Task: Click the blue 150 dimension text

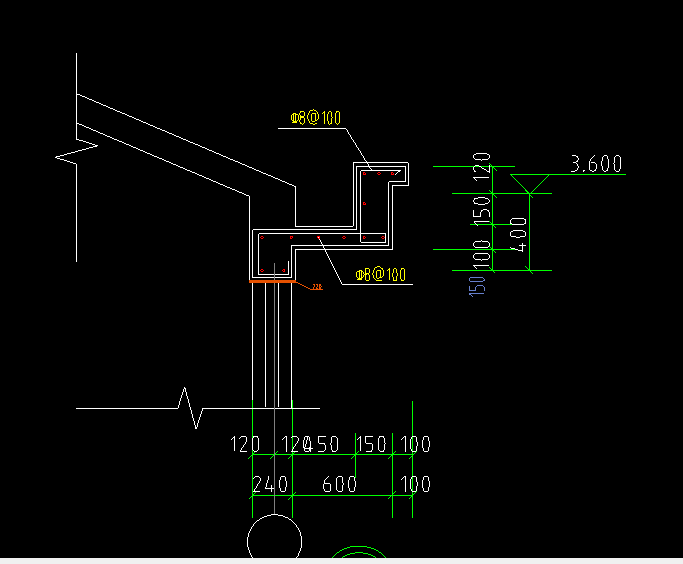Action: 477,286
